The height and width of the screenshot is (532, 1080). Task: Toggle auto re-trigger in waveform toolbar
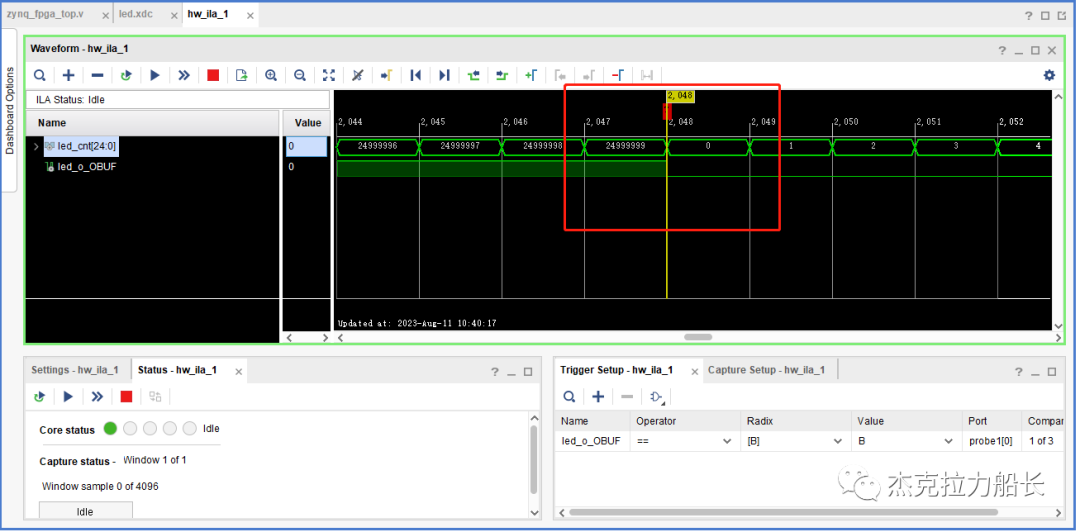[126, 75]
